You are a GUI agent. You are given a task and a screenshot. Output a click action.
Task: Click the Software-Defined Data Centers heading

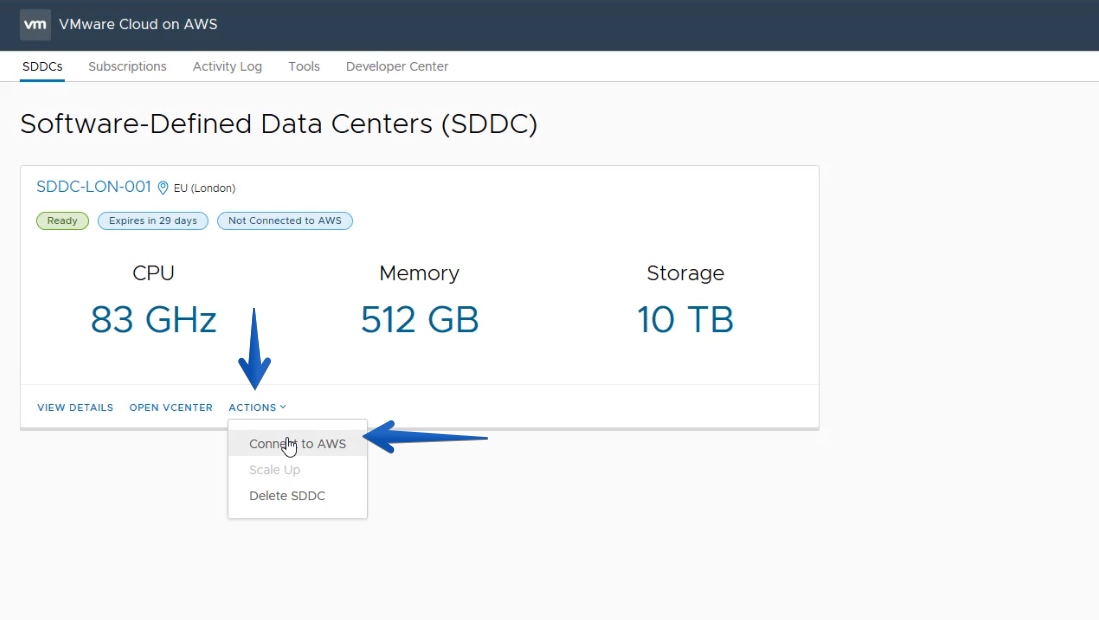(x=279, y=125)
